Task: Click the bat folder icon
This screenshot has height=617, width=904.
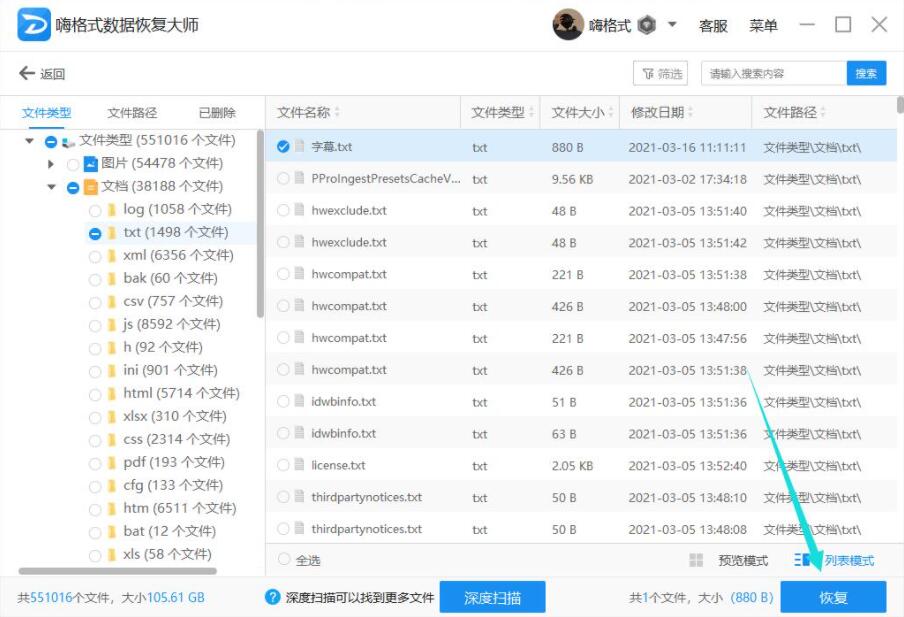Action: tap(112, 532)
